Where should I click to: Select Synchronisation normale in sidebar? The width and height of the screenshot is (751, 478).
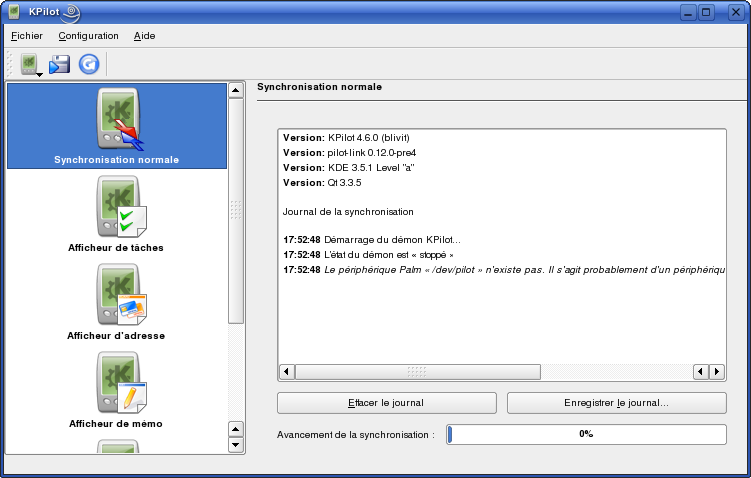(x=117, y=126)
